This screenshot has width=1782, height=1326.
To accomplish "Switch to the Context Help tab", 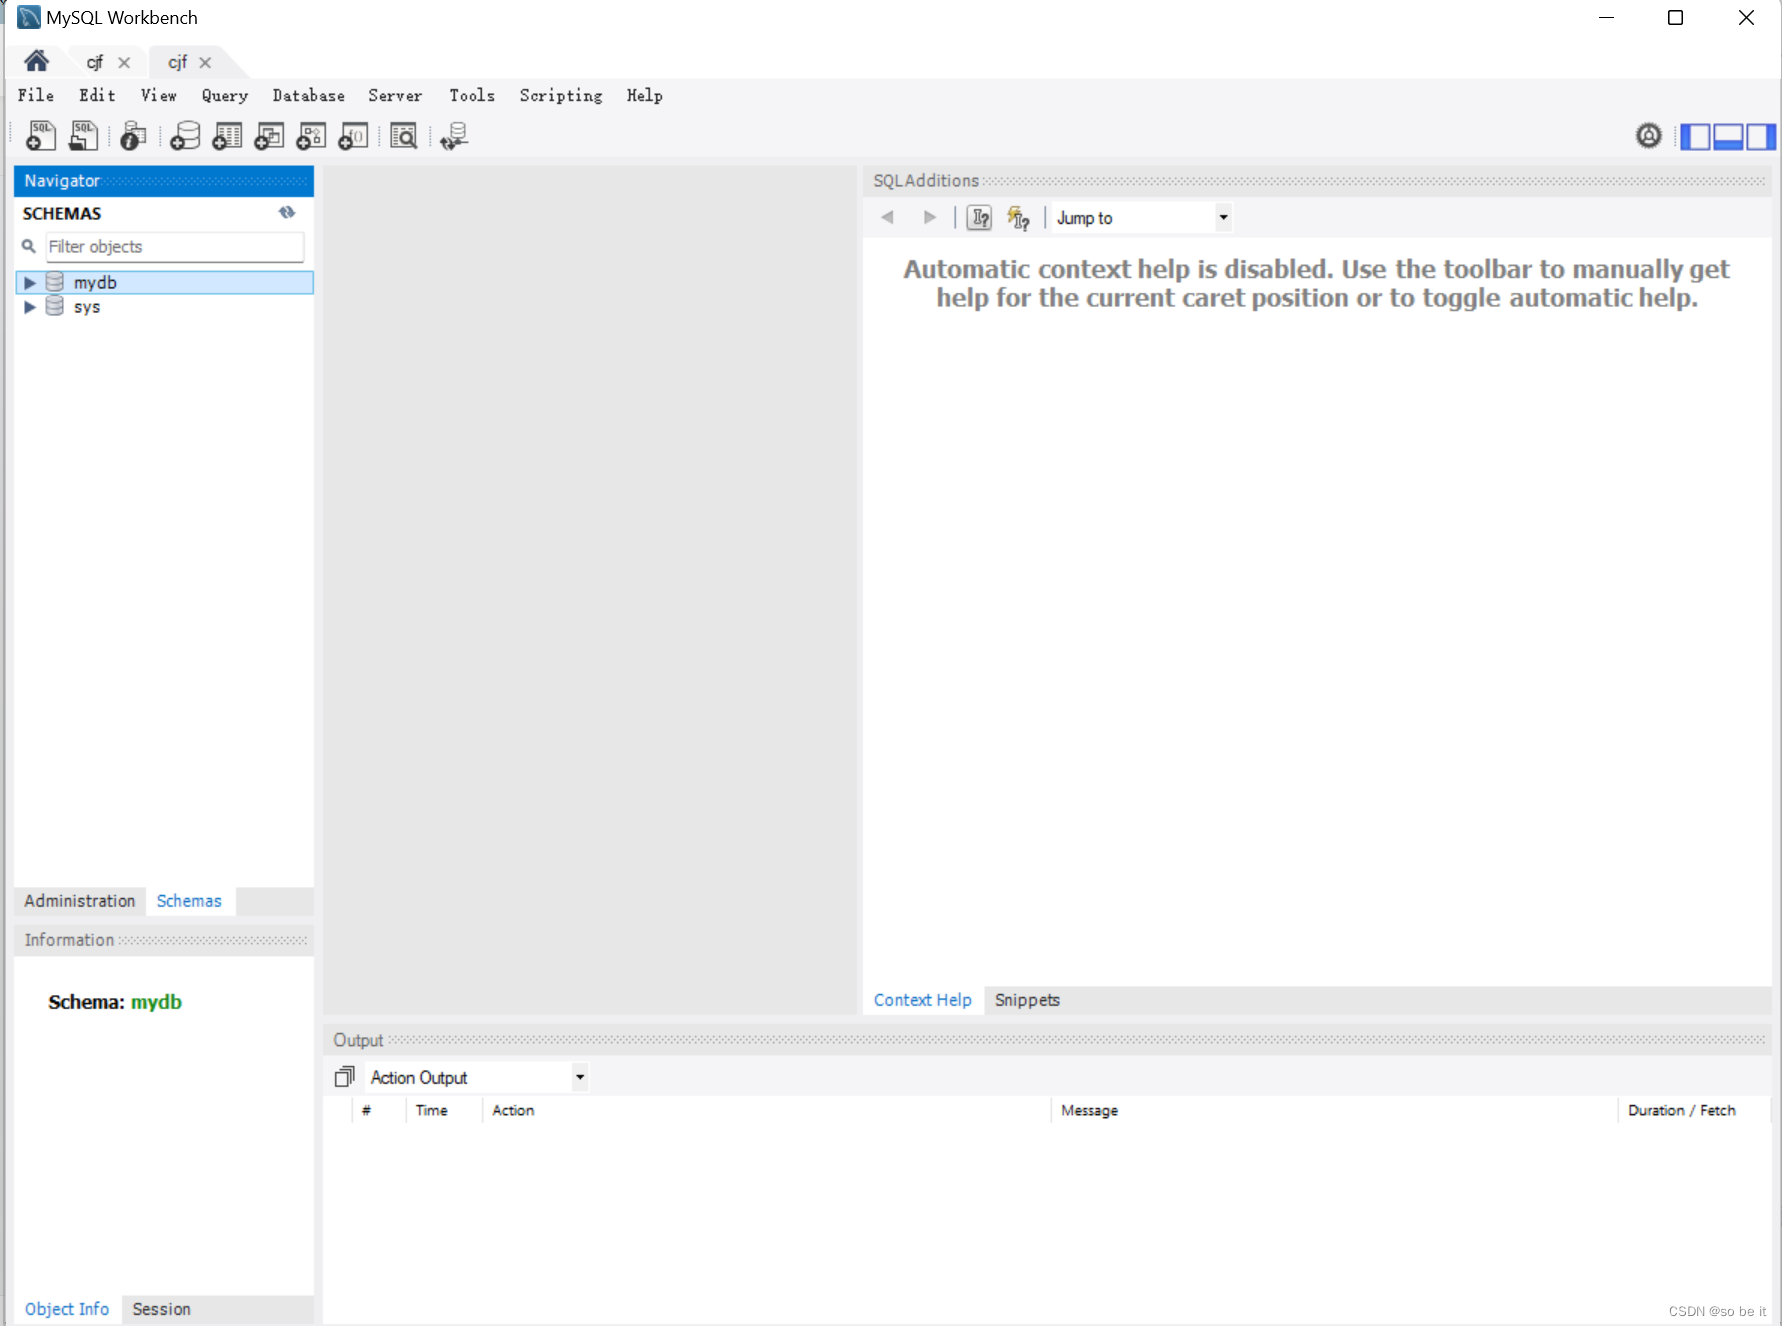I will coord(923,1000).
